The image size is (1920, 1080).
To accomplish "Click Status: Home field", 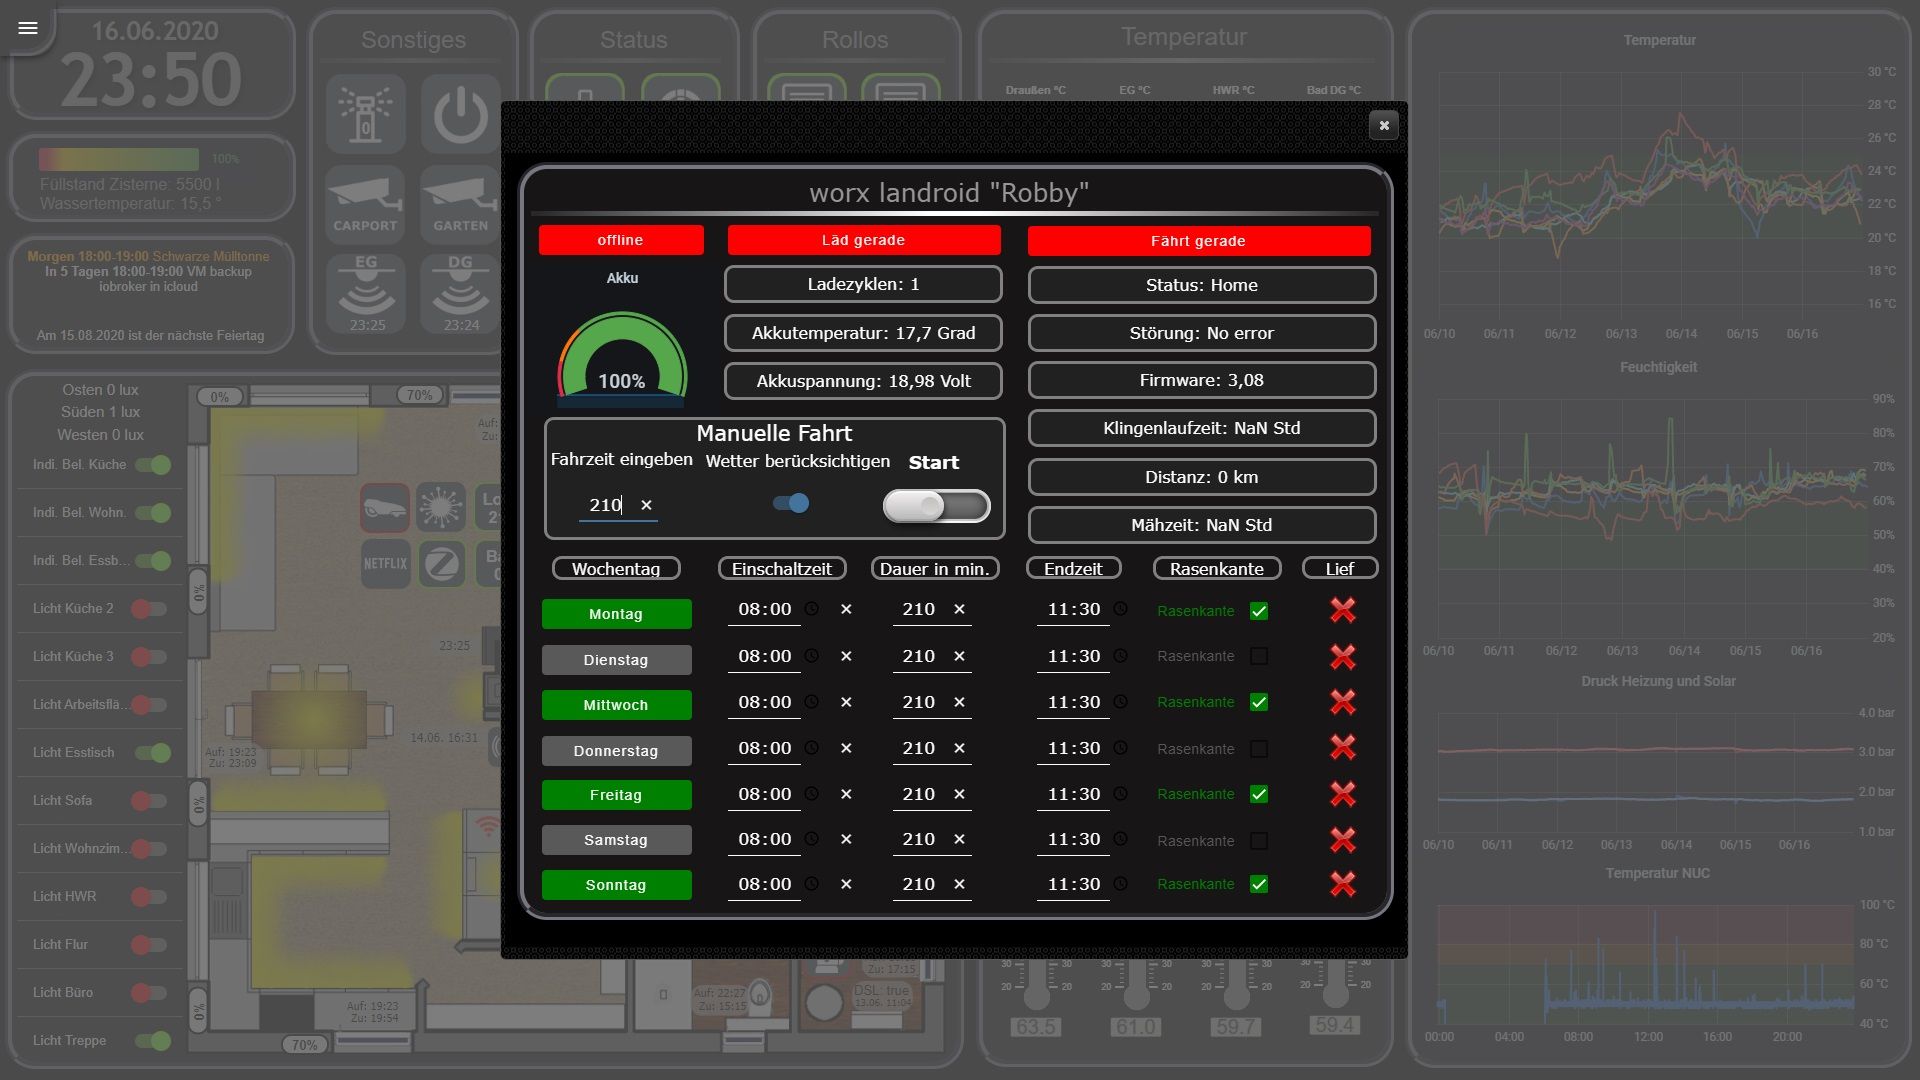I will [x=1202, y=285].
